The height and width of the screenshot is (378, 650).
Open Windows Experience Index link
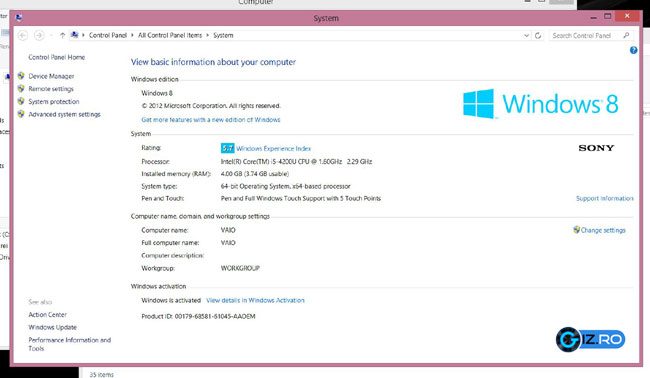pyautogui.click(x=274, y=148)
